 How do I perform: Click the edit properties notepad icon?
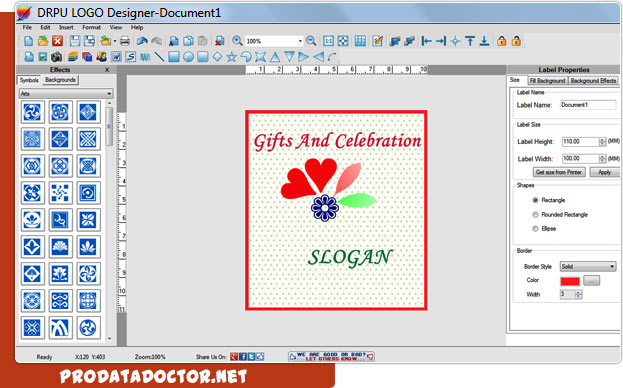(x=377, y=41)
